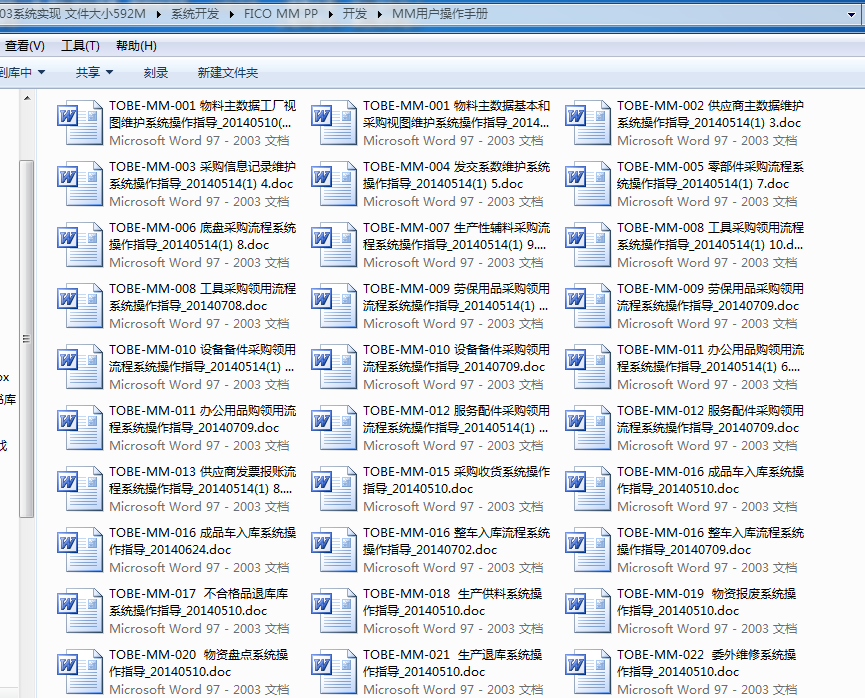Viewport: 865px width, 698px height.
Task: Open the 查看(V) menu
Action: click(x=24, y=46)
